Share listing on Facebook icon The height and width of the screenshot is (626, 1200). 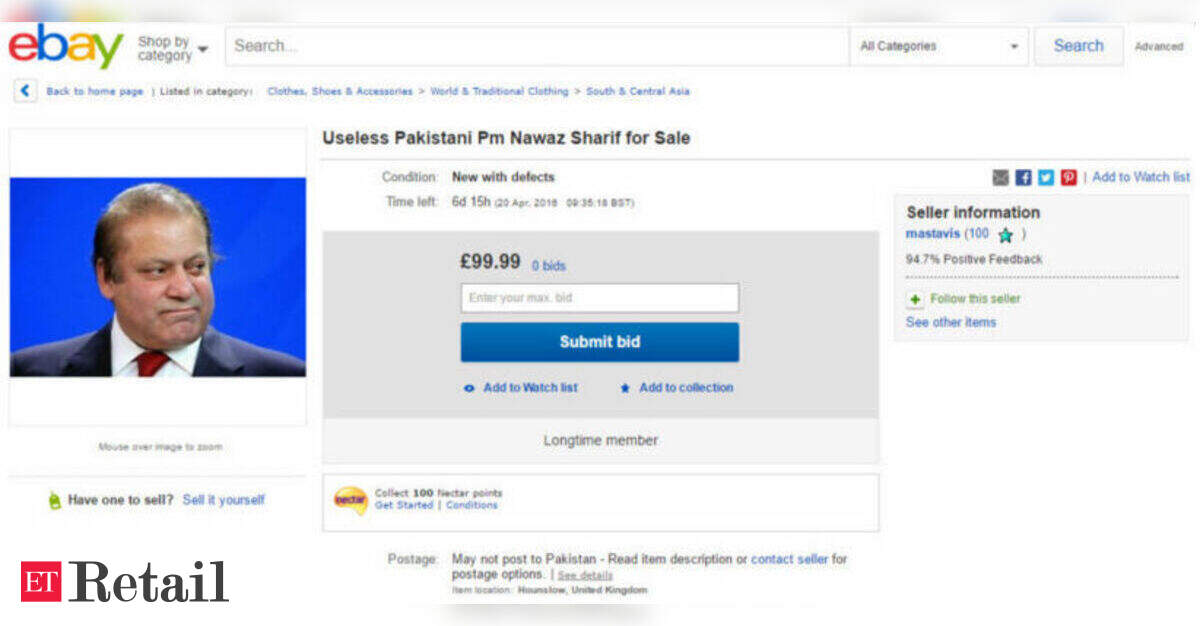click(1023, 177)
